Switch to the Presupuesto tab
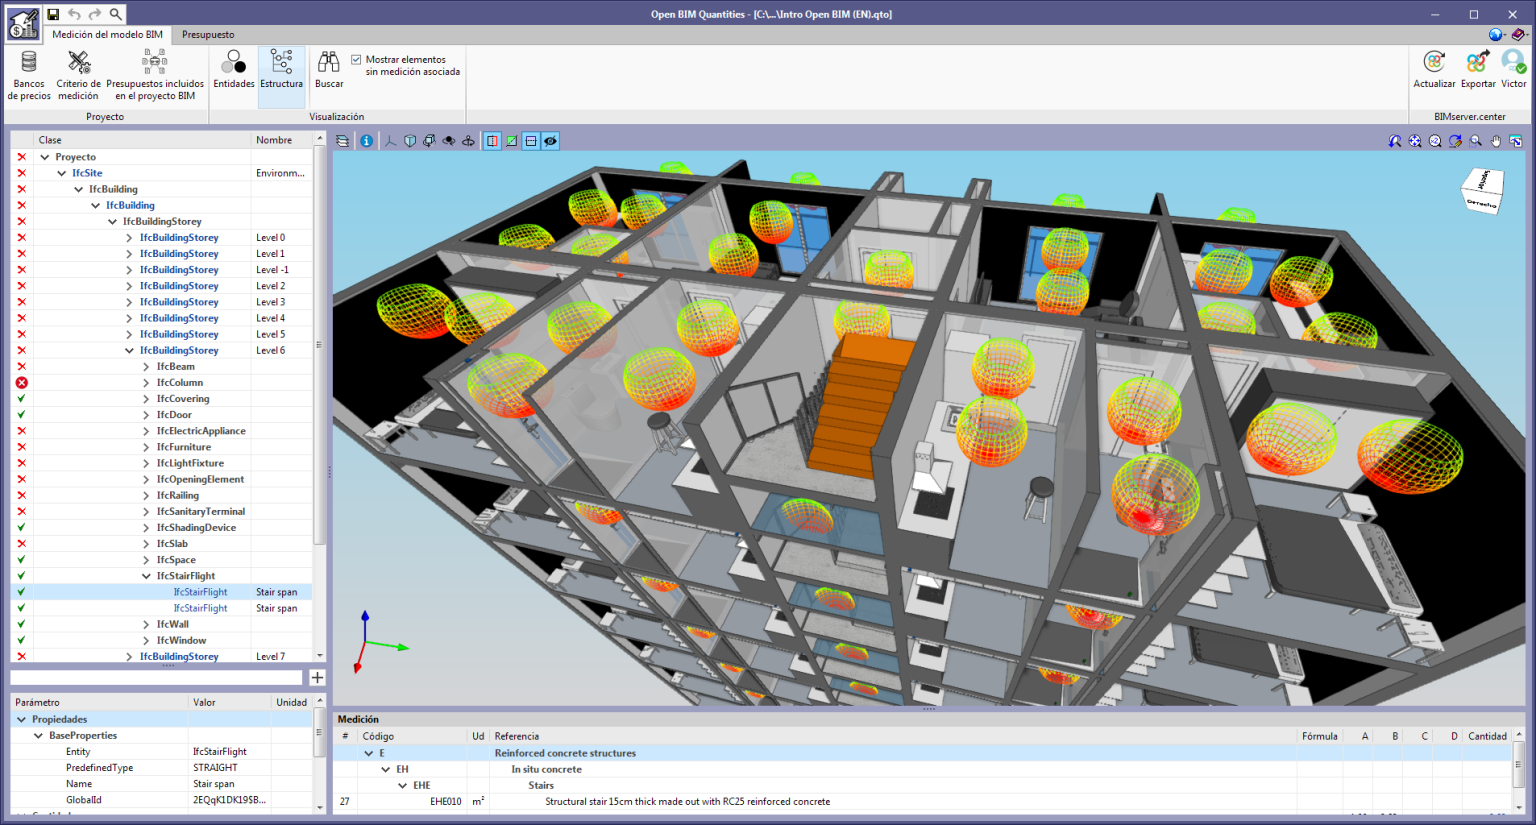 click(208, 34)
